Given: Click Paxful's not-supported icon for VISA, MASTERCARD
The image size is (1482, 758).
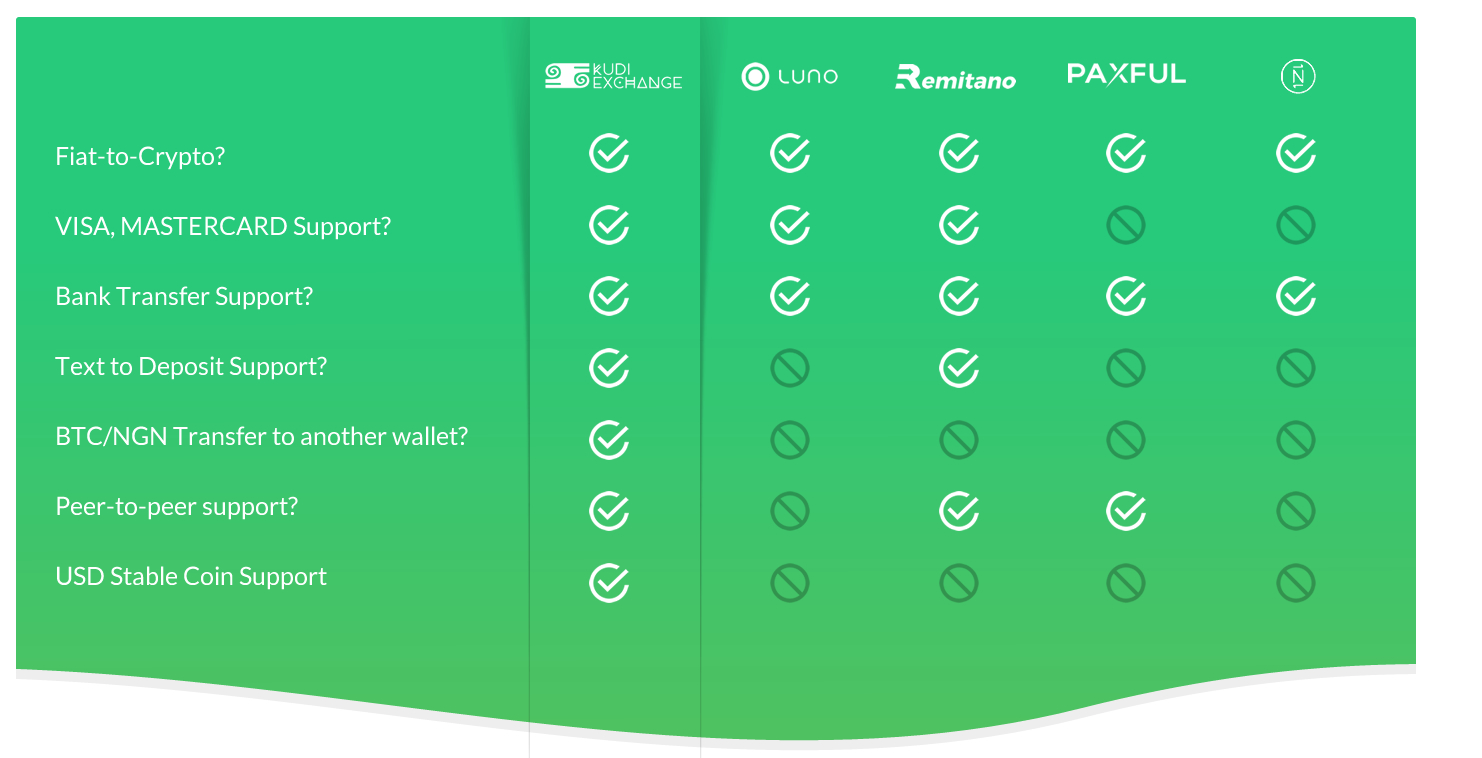Looking at the screenshot, I should click(x=1126, y=226).
